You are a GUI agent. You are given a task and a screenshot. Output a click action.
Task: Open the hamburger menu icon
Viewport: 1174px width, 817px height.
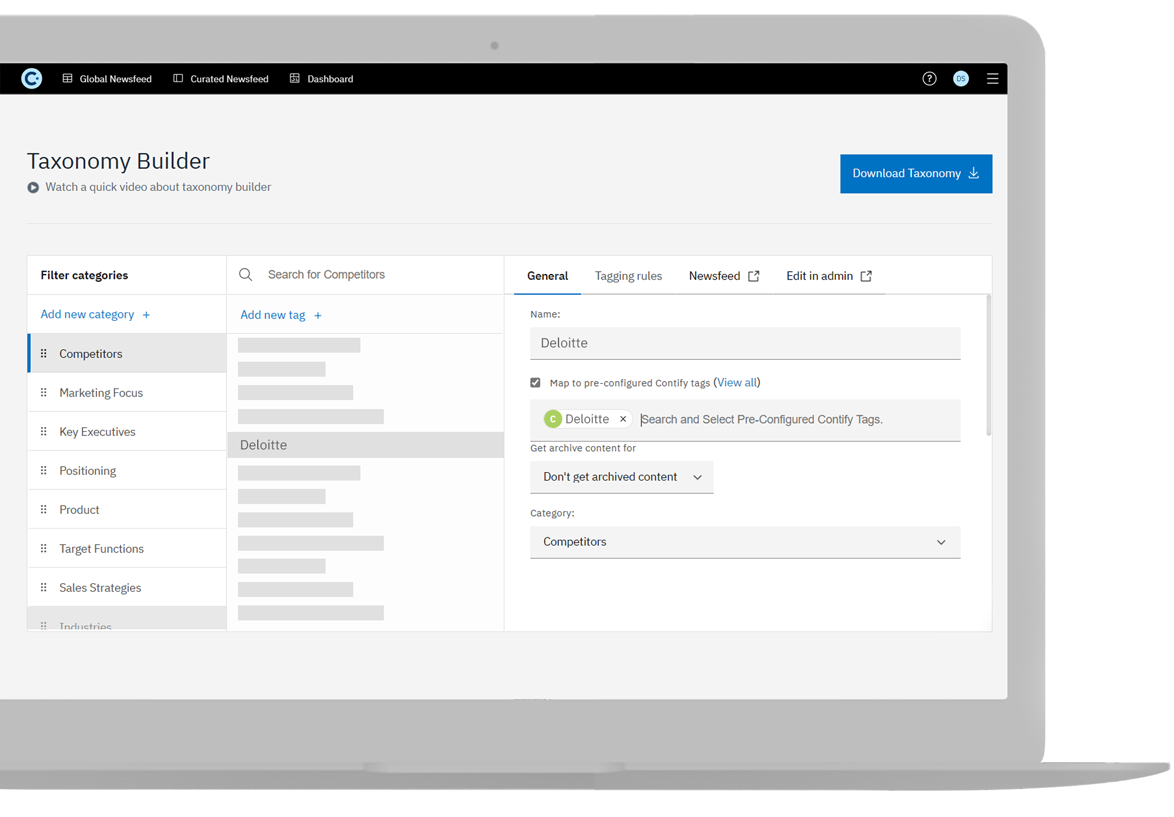[992, 79]
